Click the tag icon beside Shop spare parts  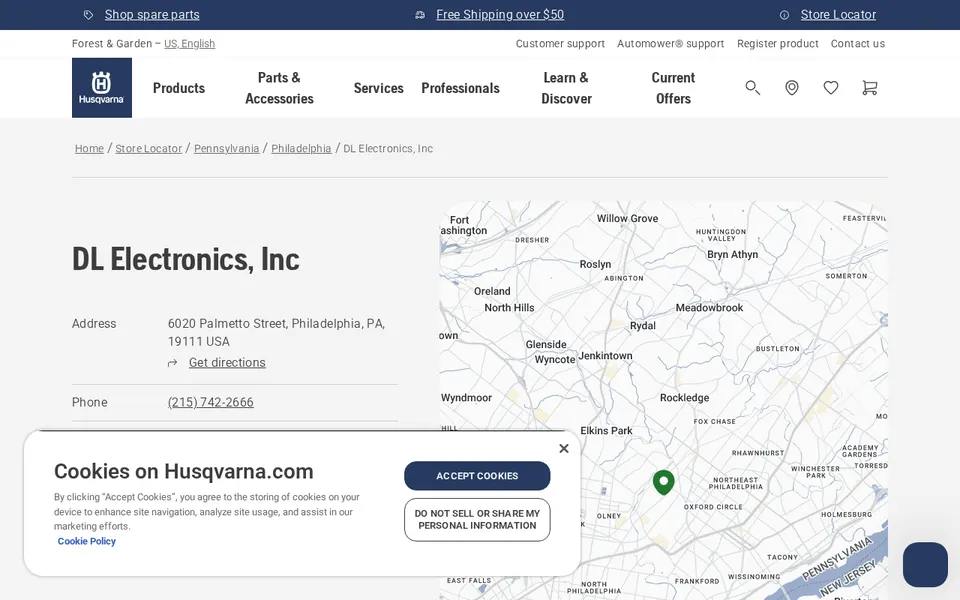pos(89,15)
